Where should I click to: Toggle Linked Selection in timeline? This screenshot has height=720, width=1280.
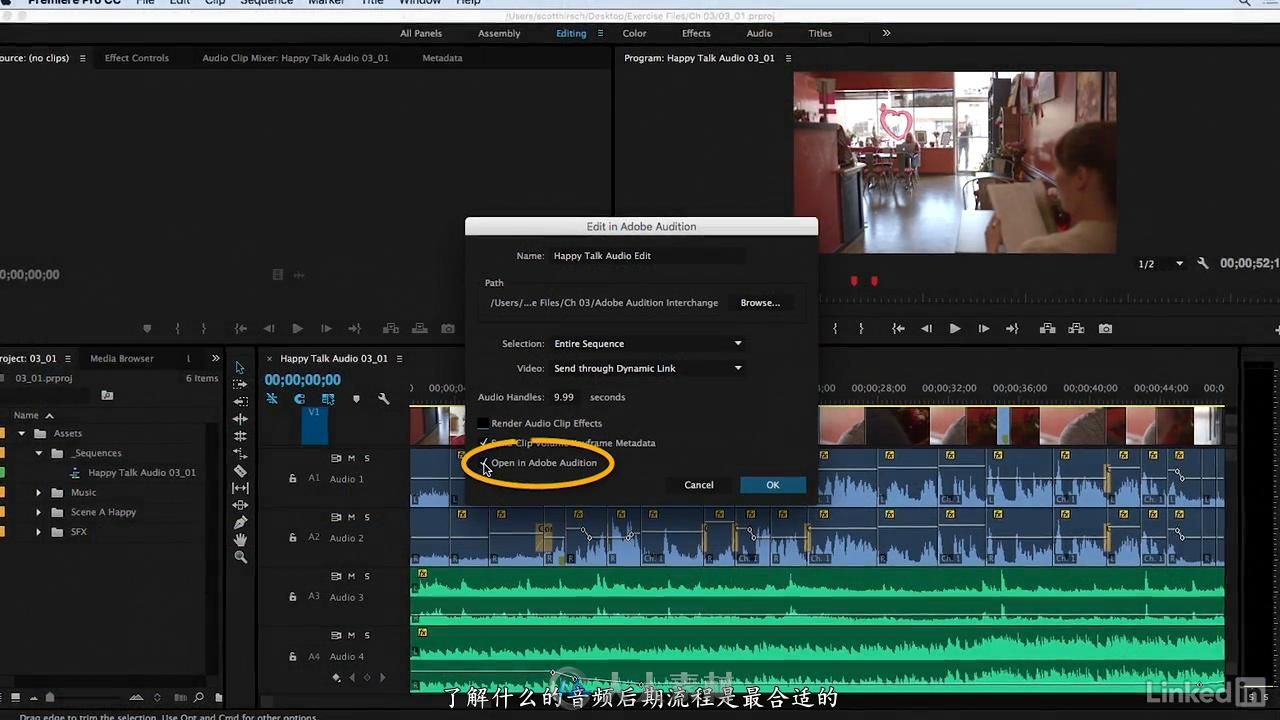327,398
